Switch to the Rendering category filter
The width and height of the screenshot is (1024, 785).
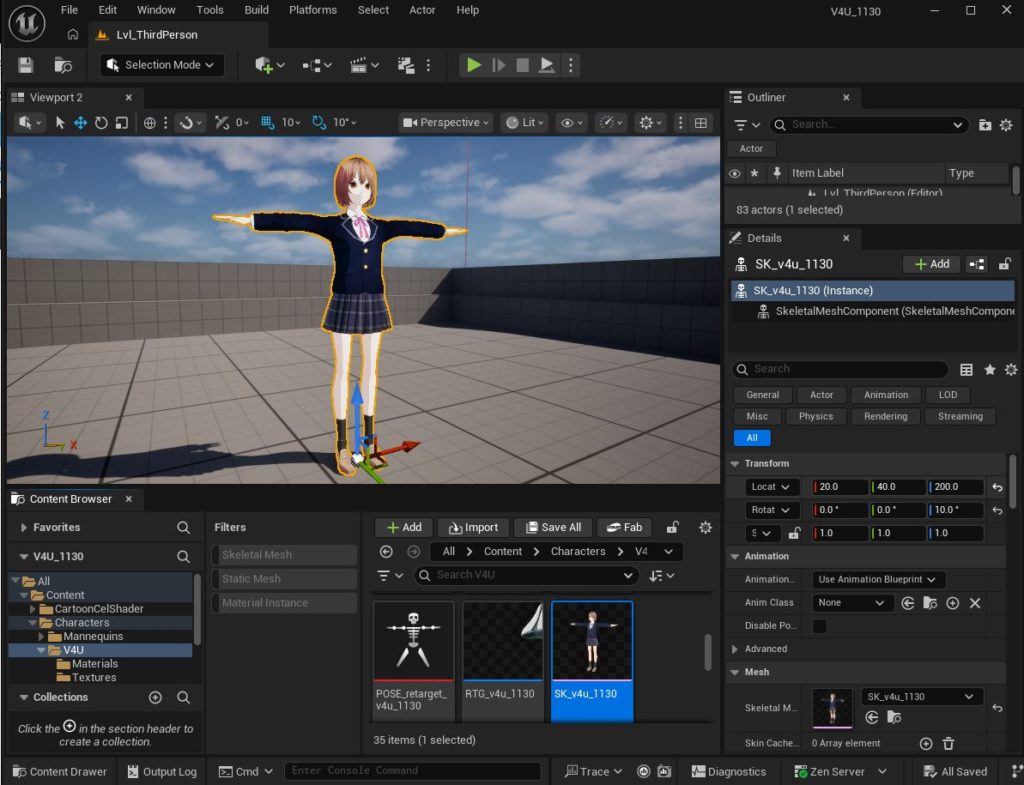[885, 416]
